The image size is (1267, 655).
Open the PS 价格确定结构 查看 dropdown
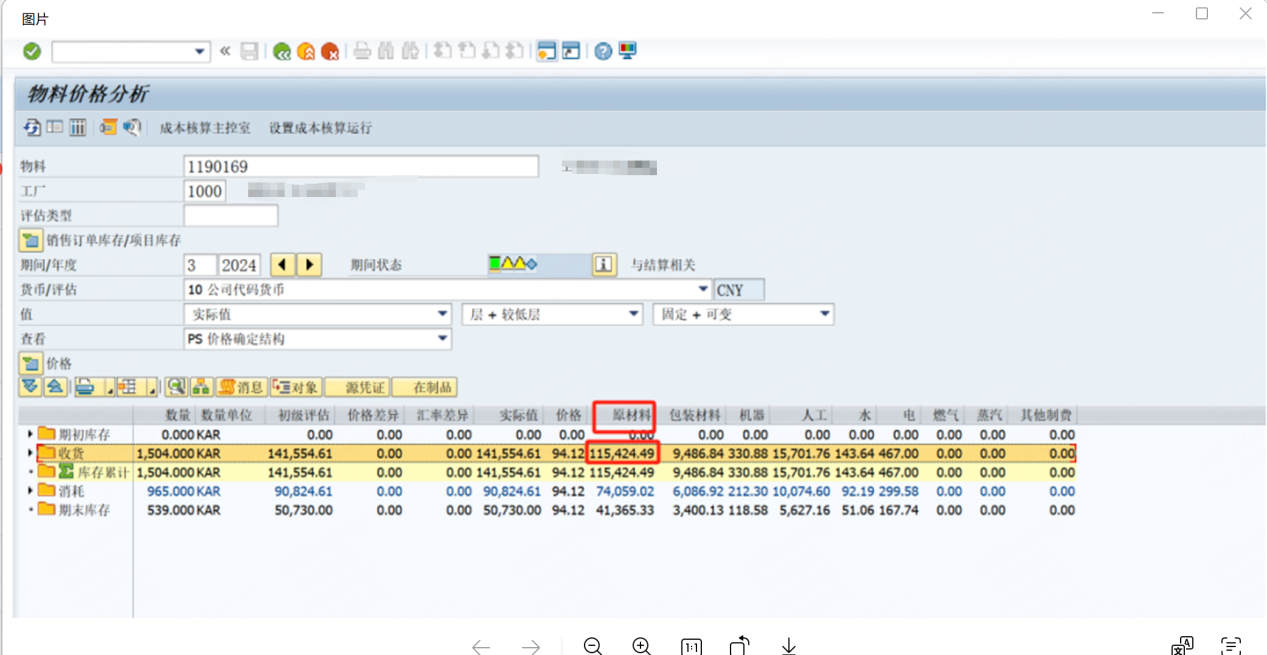[x=442, y=338]
